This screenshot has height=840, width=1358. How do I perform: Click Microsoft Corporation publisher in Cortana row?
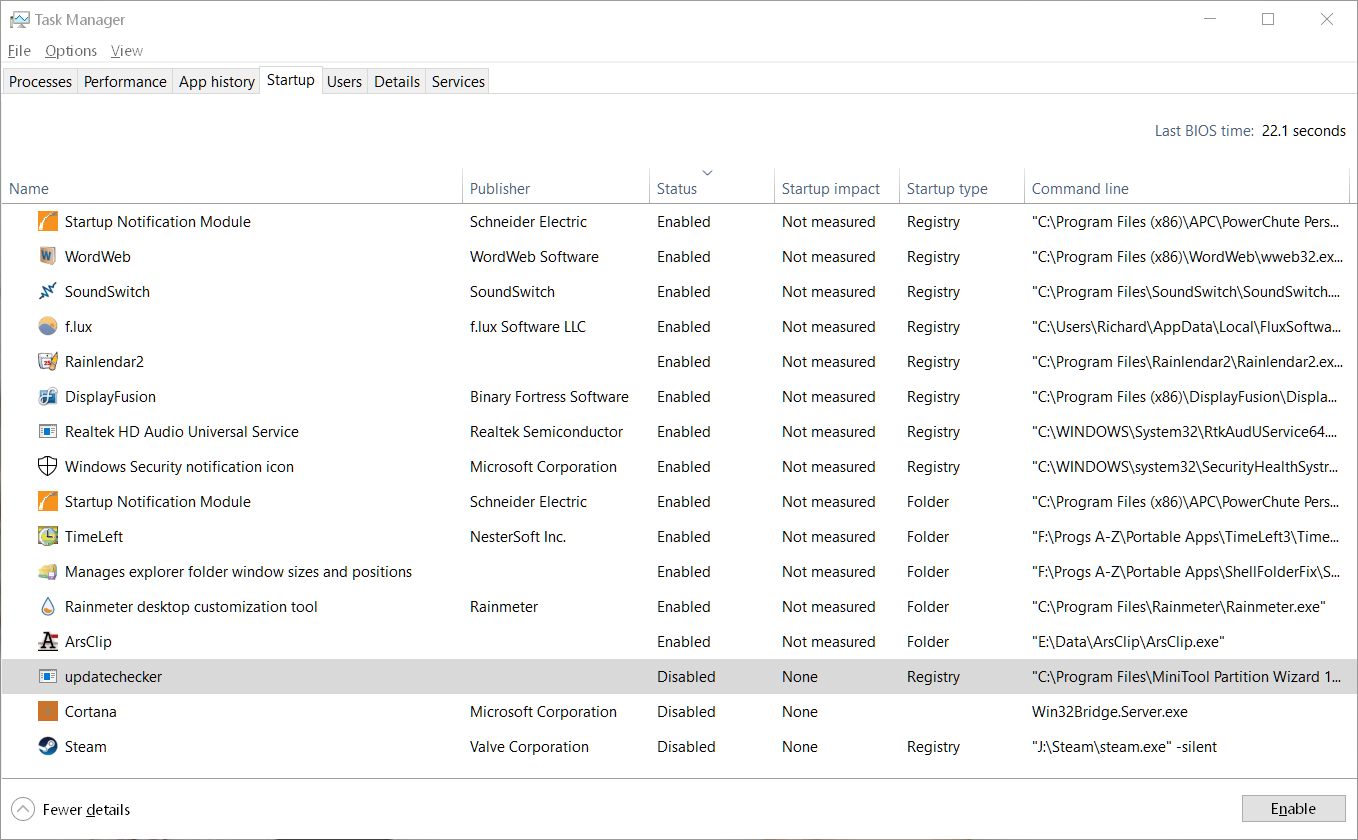coord(543,712)
